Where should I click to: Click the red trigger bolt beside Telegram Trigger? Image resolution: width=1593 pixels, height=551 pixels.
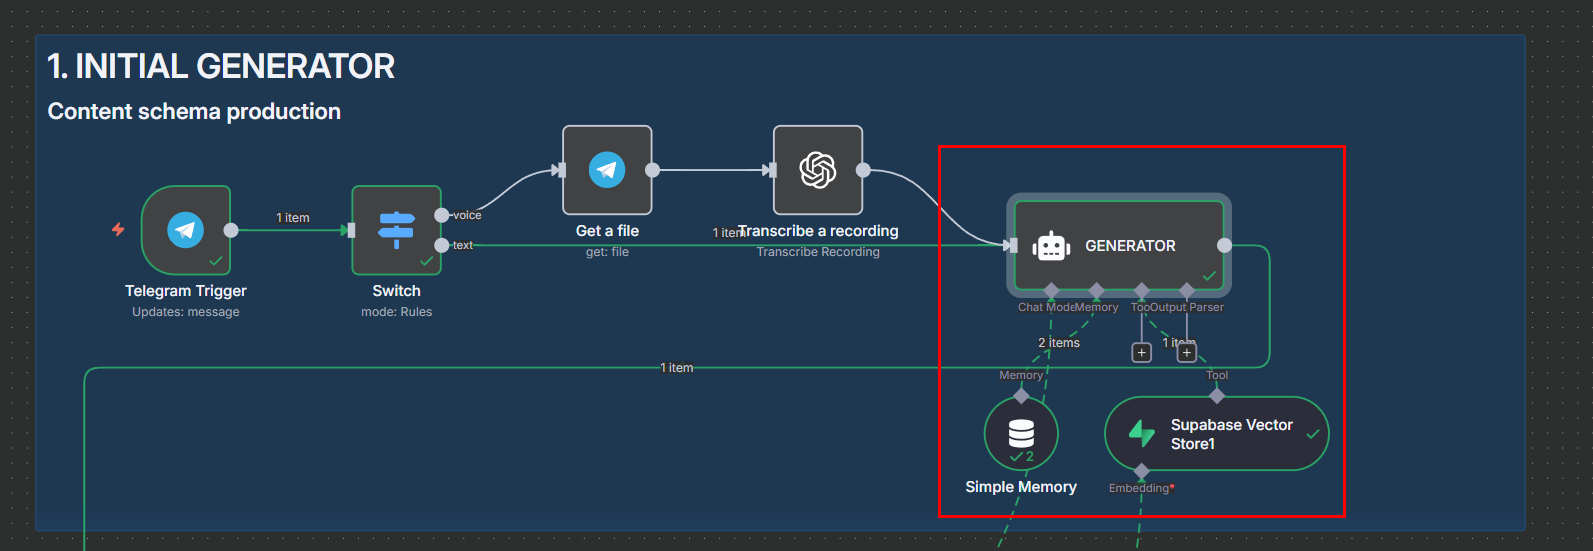(118, 230)
